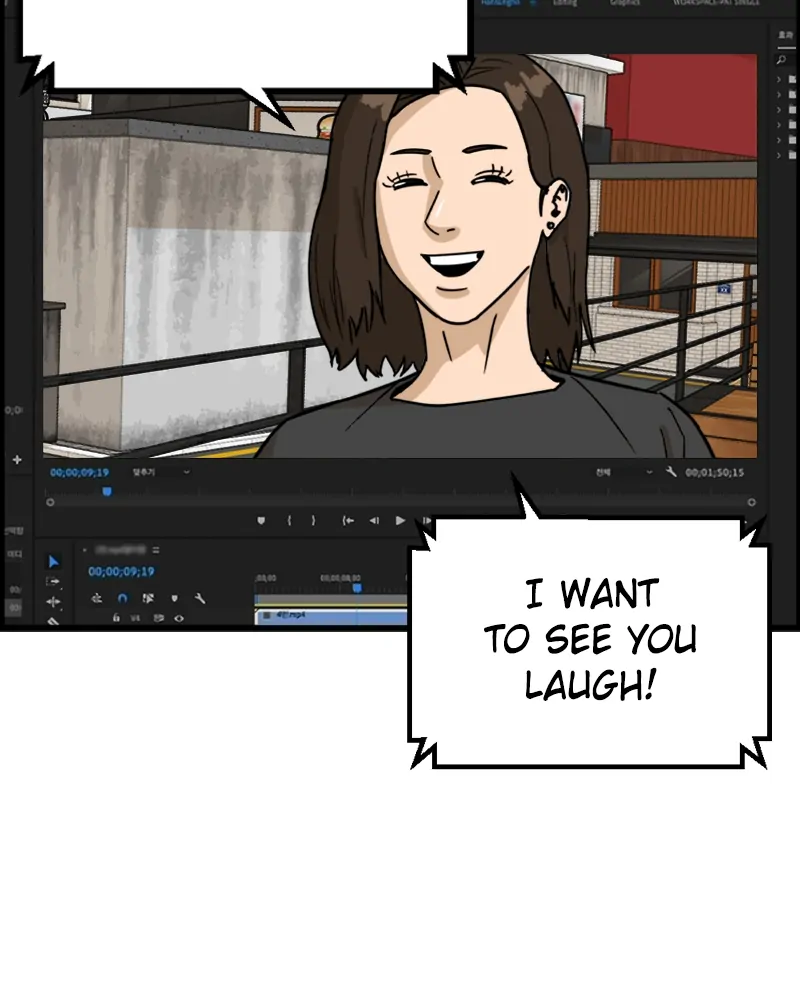The height and width of the screenshot is (1000, 800).
Task: Toggle video track lock icon
Action: (116, 618)
